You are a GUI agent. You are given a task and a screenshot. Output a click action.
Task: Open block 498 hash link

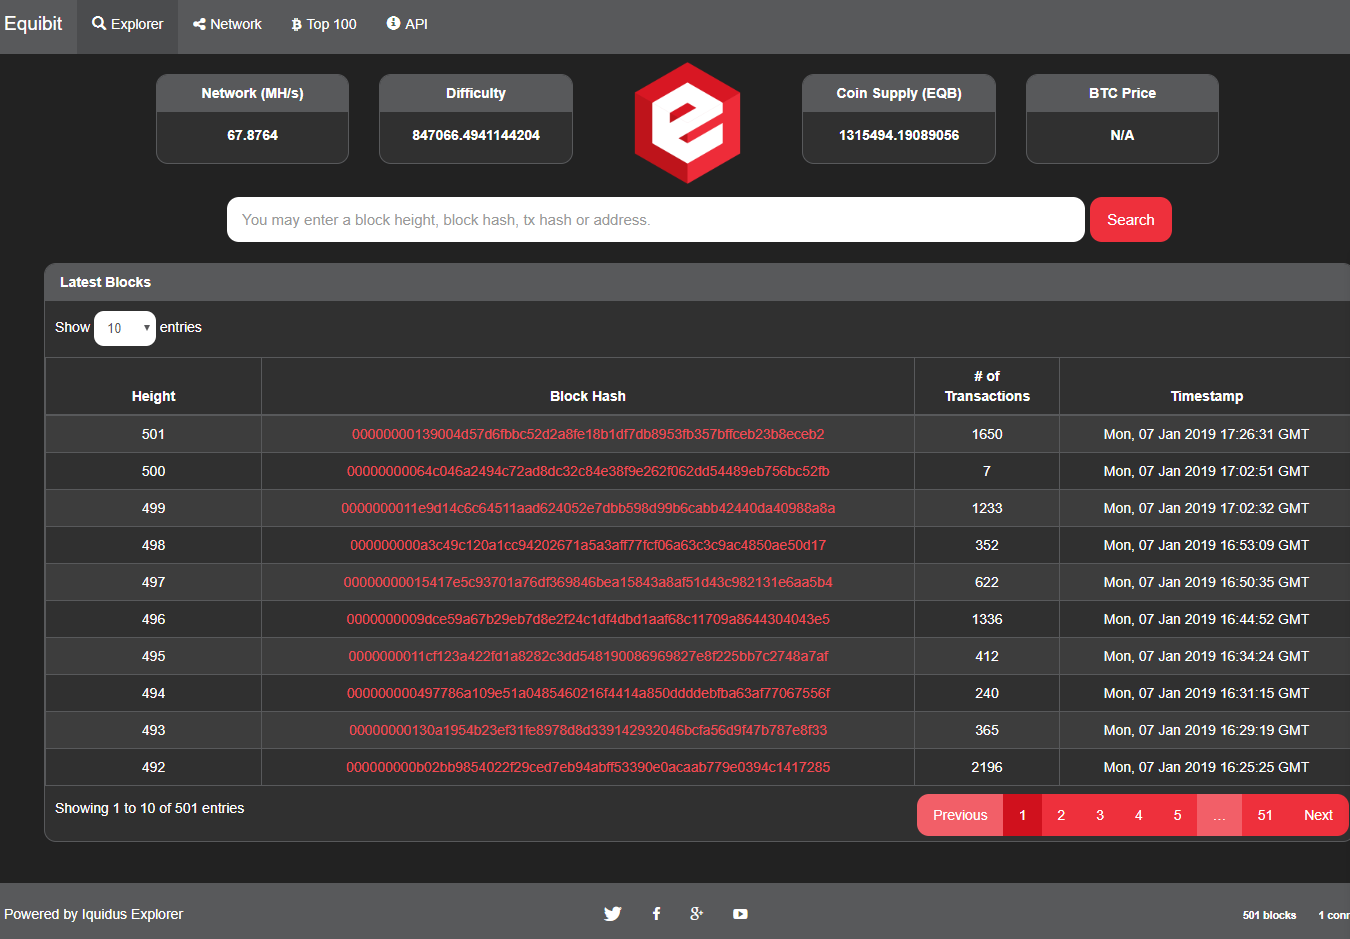click(x=588, y=545)
